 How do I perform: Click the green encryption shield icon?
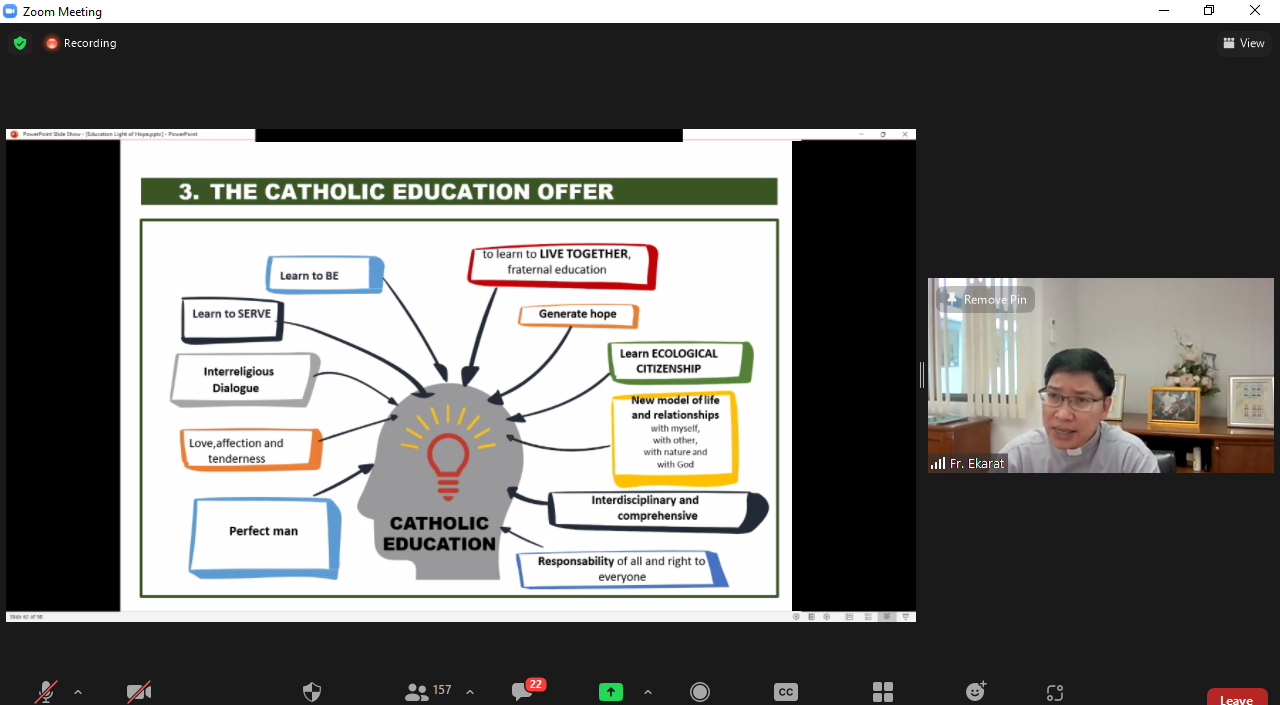click(20, 43)
